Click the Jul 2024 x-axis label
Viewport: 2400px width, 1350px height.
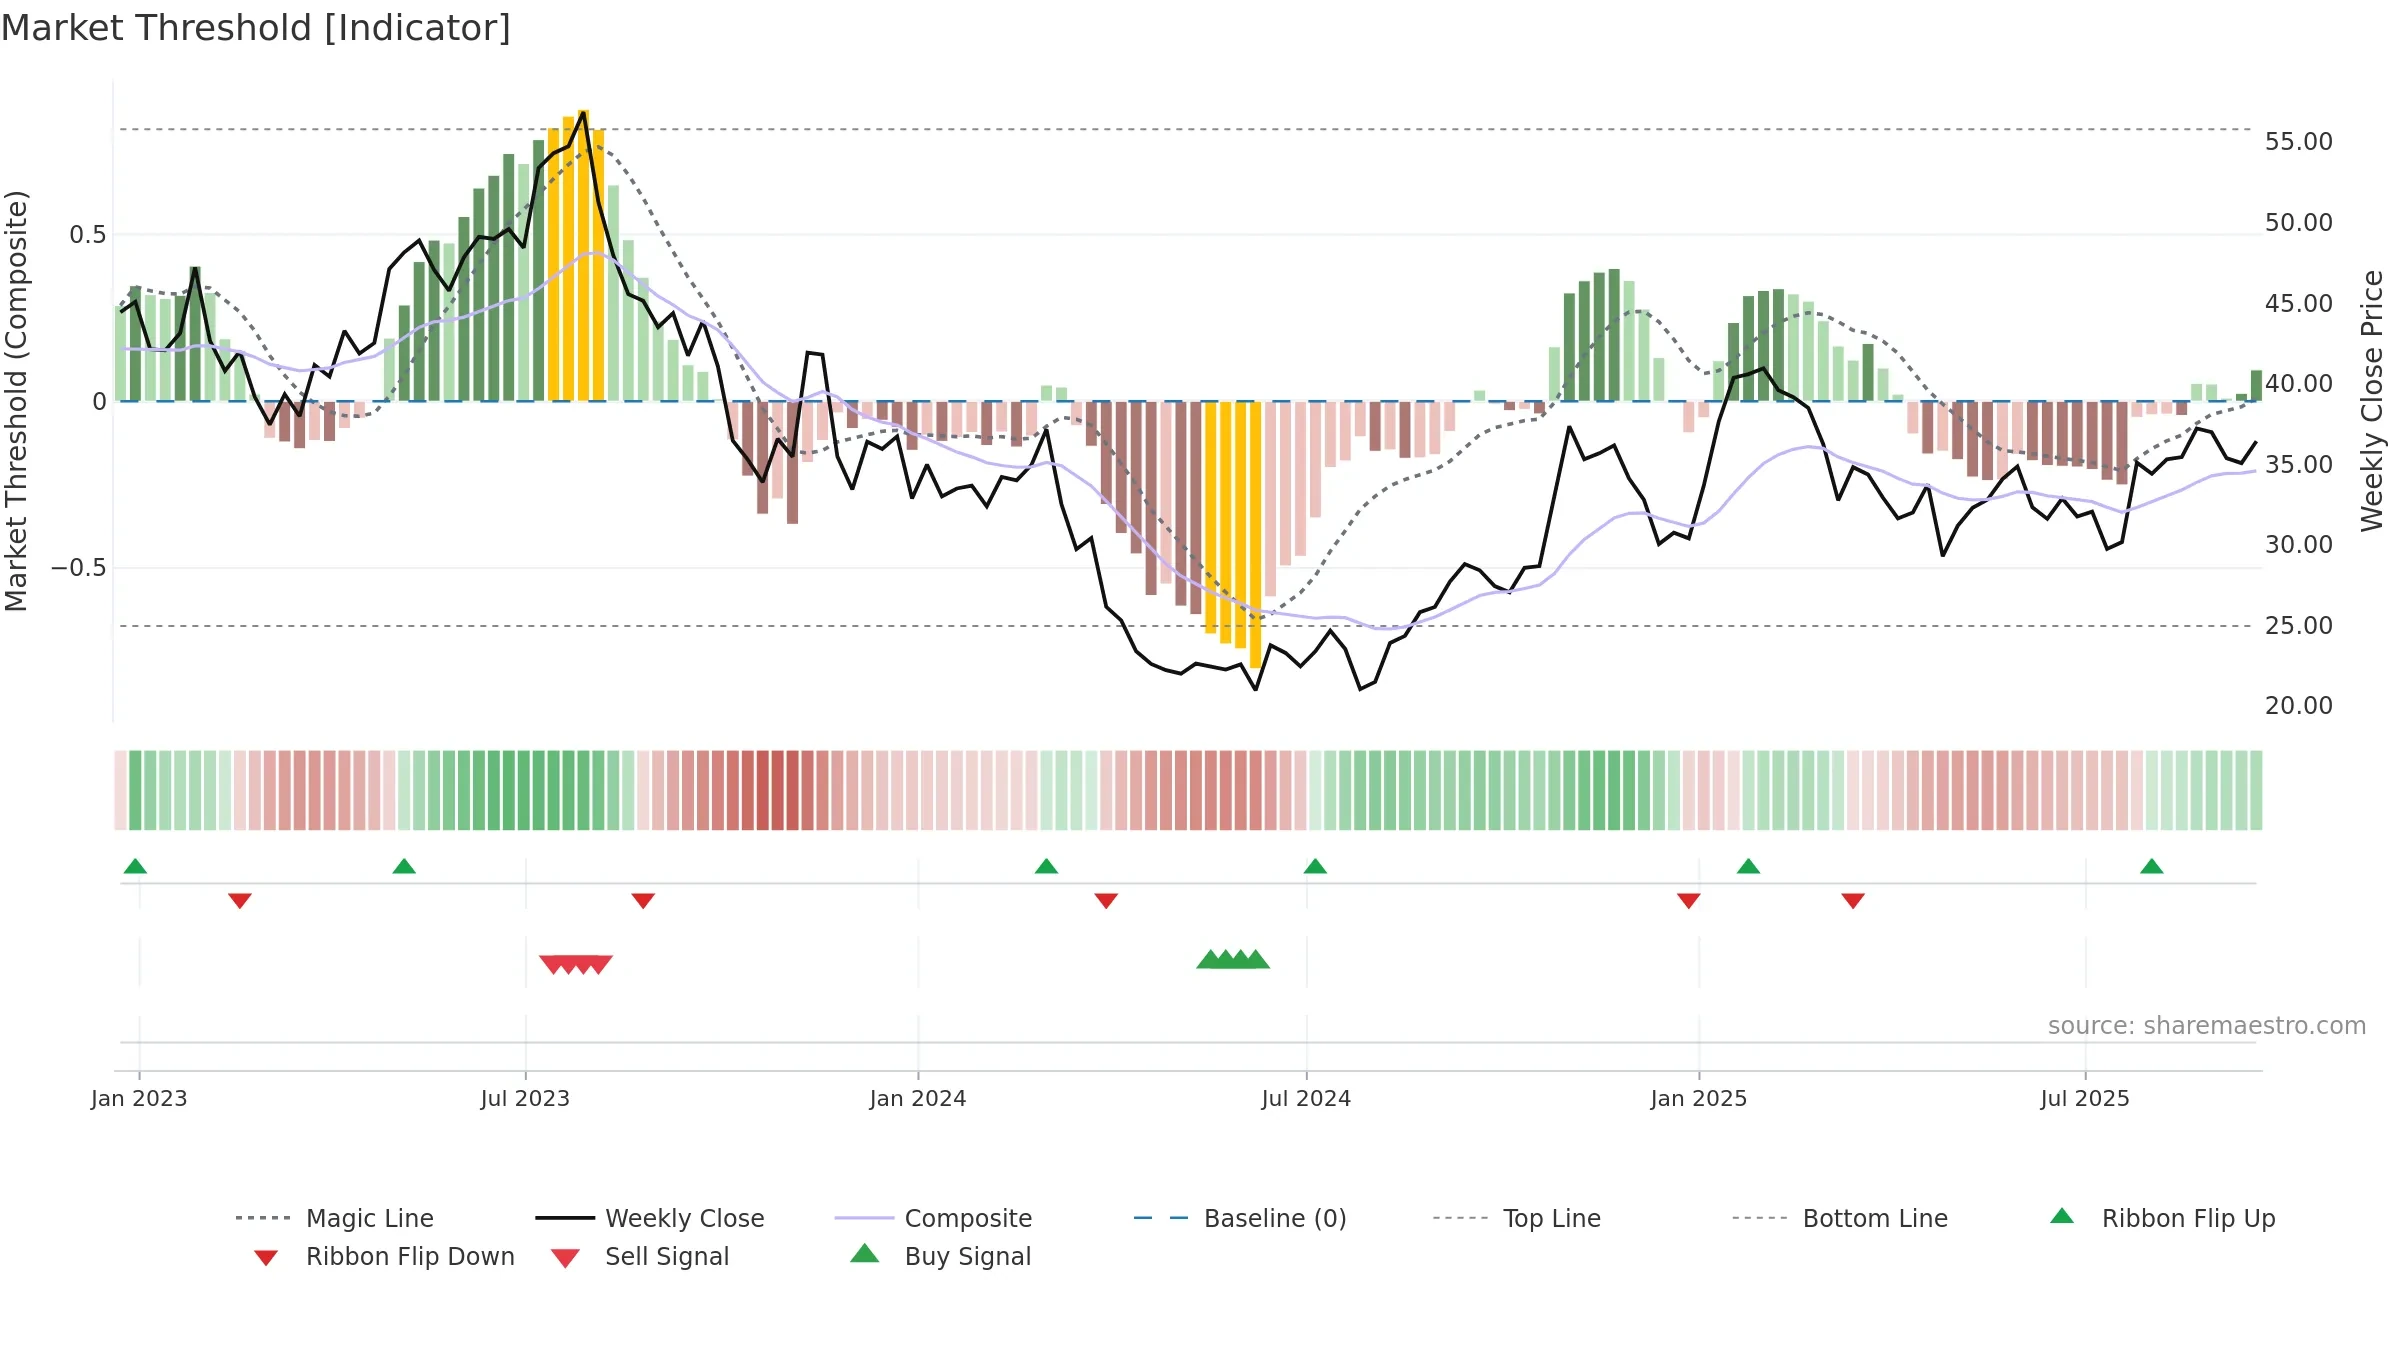point(1306,1098)
